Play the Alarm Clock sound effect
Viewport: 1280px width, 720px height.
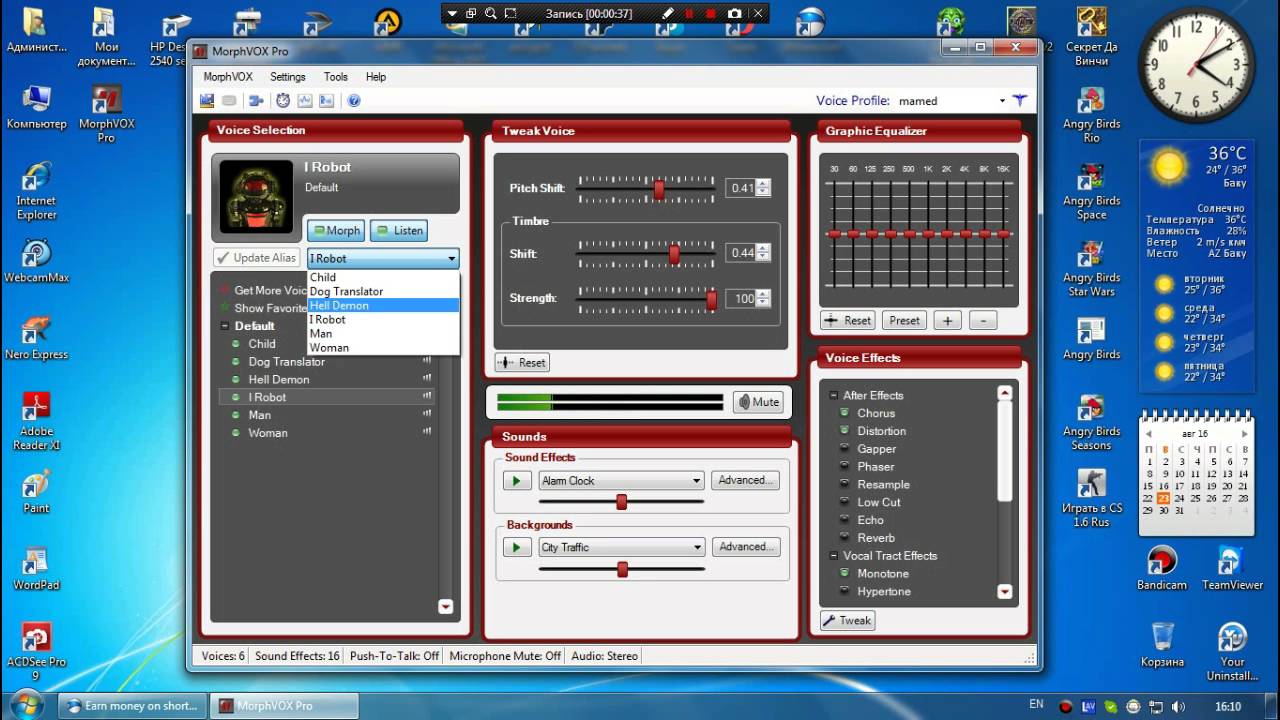pos(516,480)
